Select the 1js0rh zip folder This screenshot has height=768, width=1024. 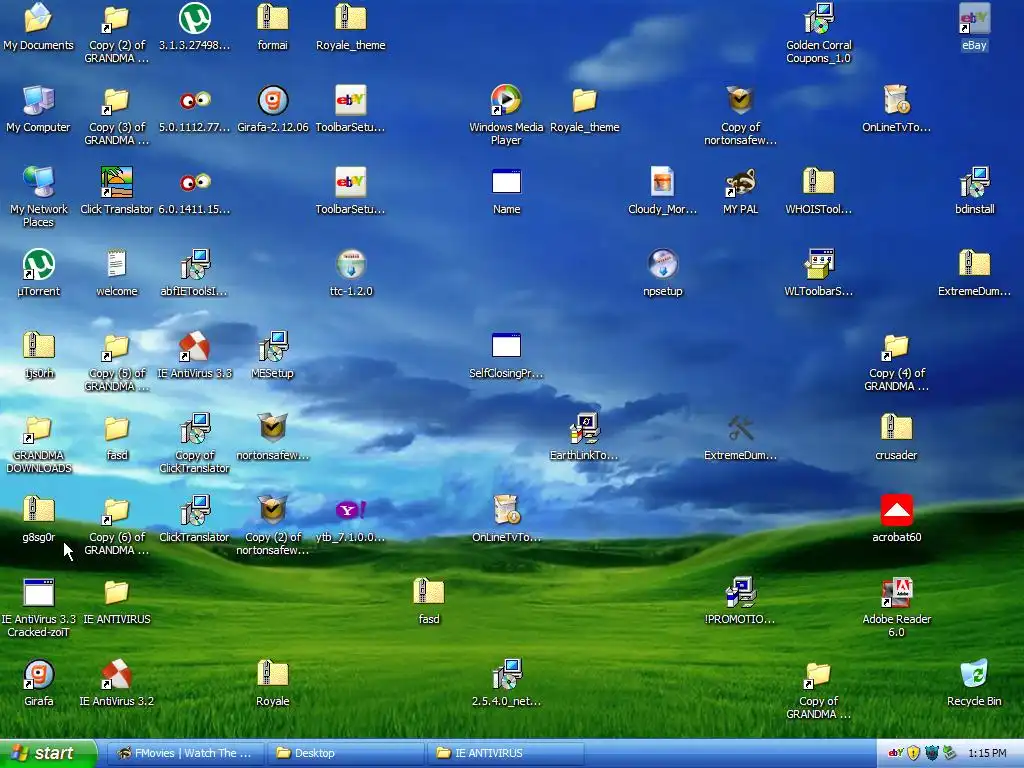39,346
